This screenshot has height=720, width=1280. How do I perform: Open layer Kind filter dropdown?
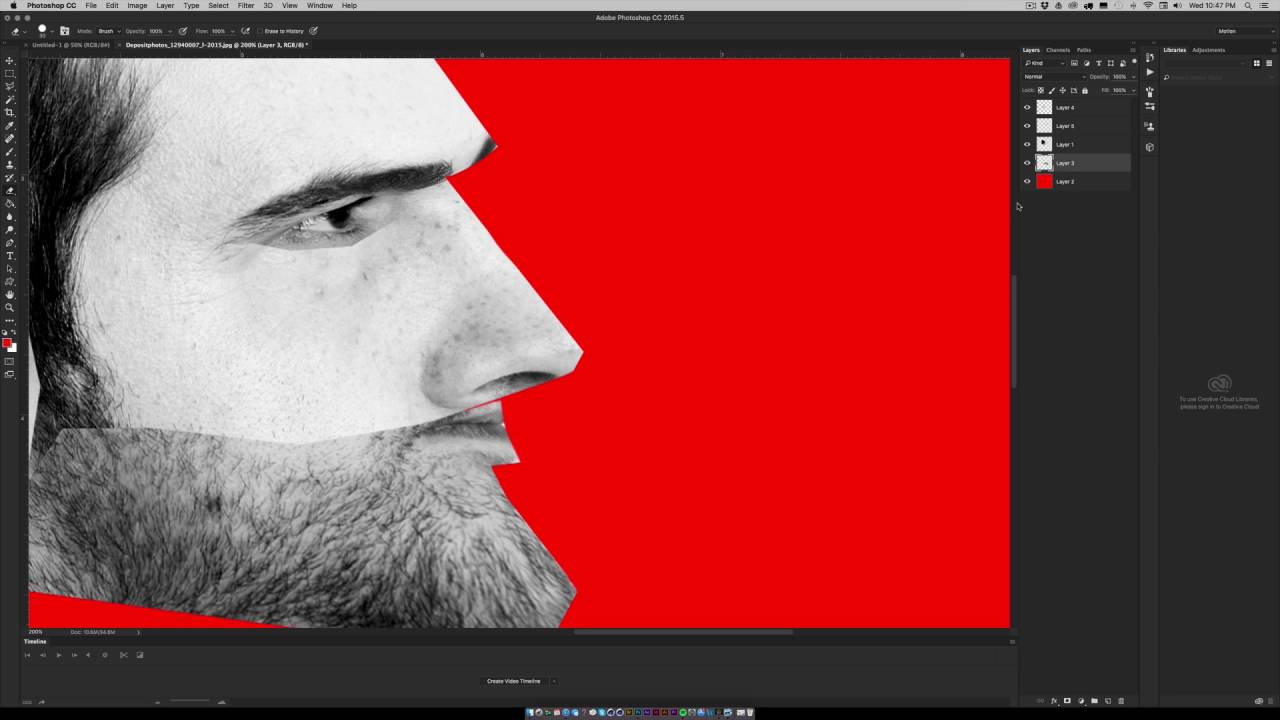[x=1044, y=63]
